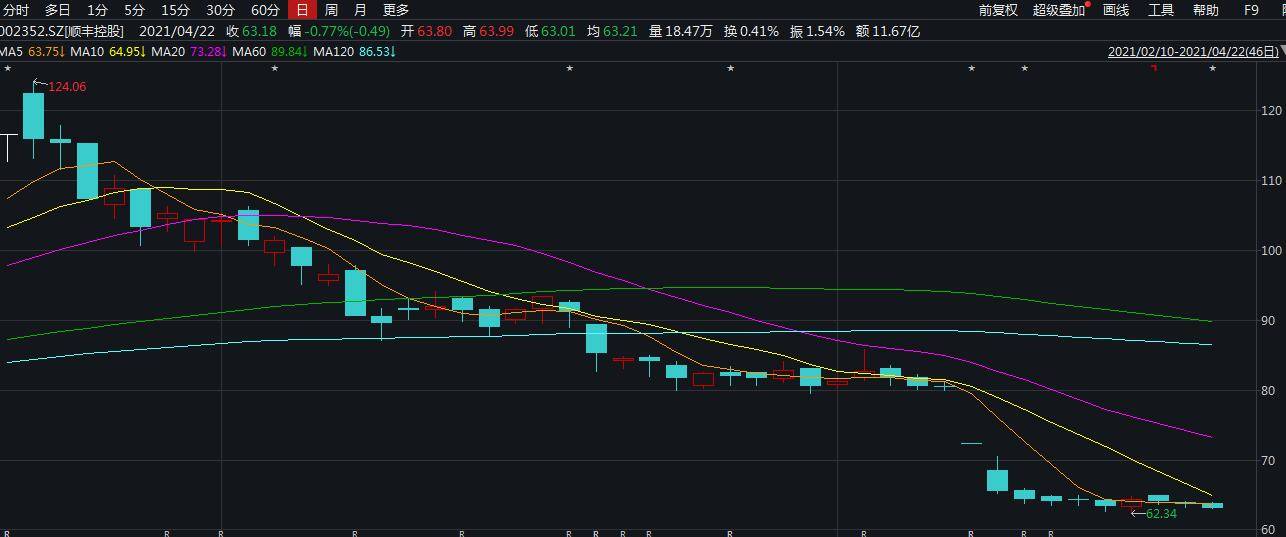Click the 2021/02/10-2021/04/22 date range link

pyautogui.click(x=1192, y=51)
